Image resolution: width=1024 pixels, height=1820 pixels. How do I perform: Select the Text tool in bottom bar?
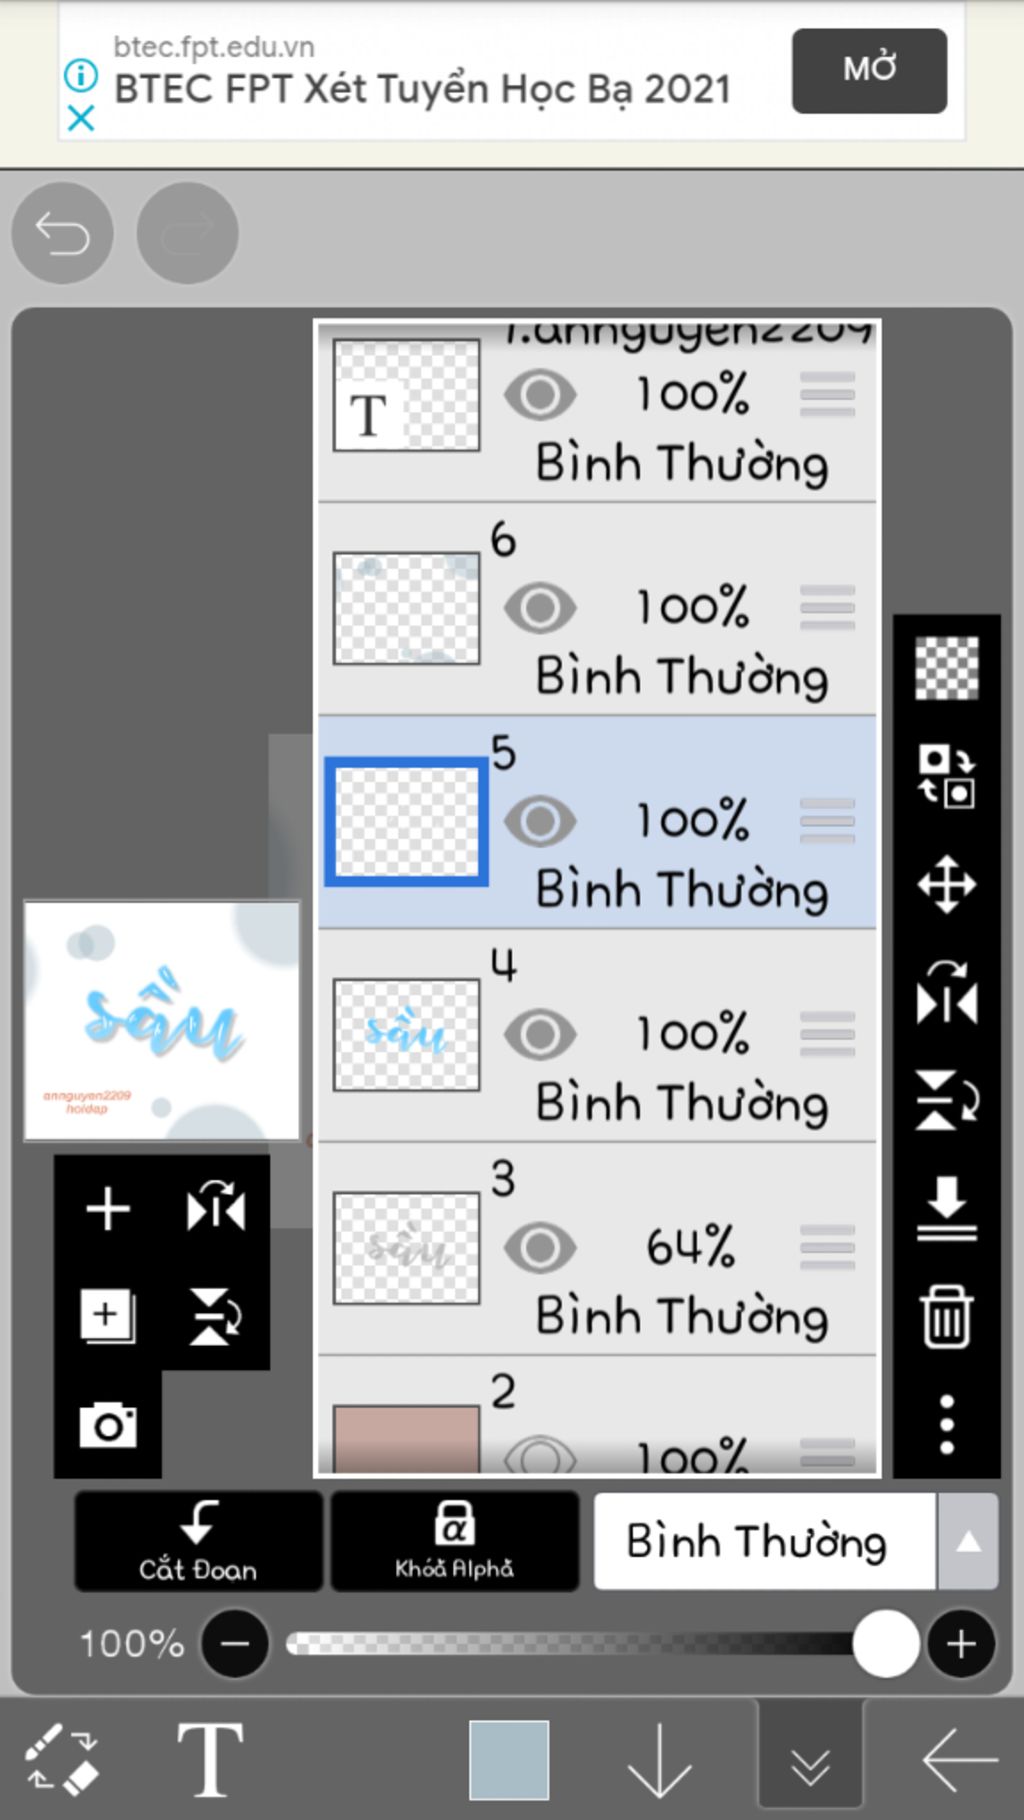coord(210,1760)
